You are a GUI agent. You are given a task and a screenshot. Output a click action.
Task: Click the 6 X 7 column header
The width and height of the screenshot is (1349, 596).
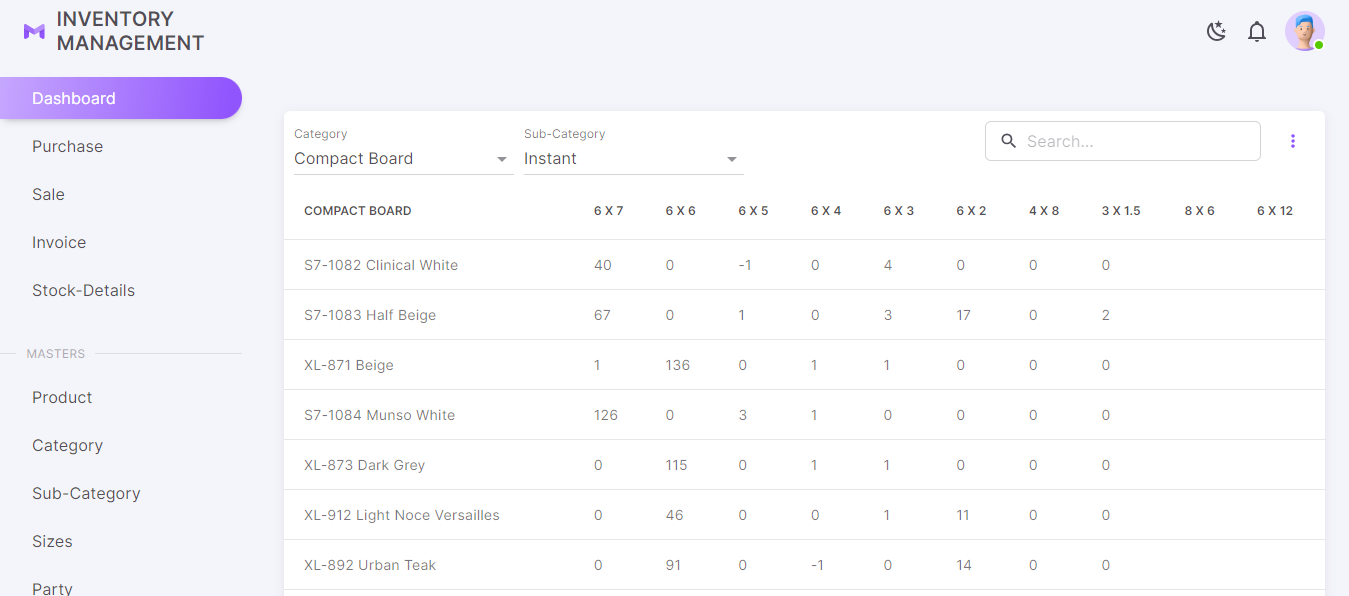pyautogui.click(x=608, y=211)
